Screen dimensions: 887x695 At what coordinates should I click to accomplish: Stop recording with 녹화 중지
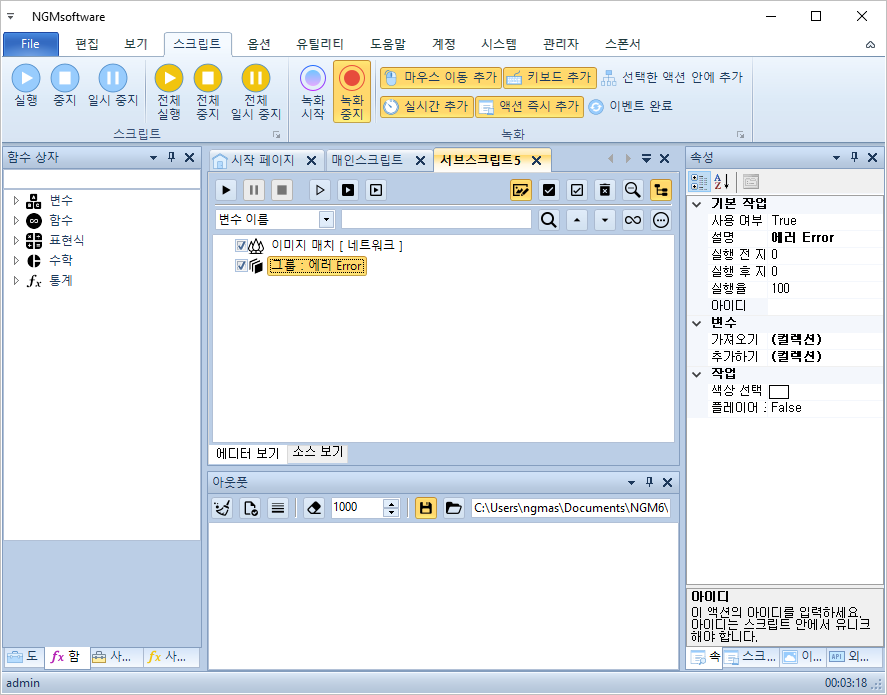point(351,92)
